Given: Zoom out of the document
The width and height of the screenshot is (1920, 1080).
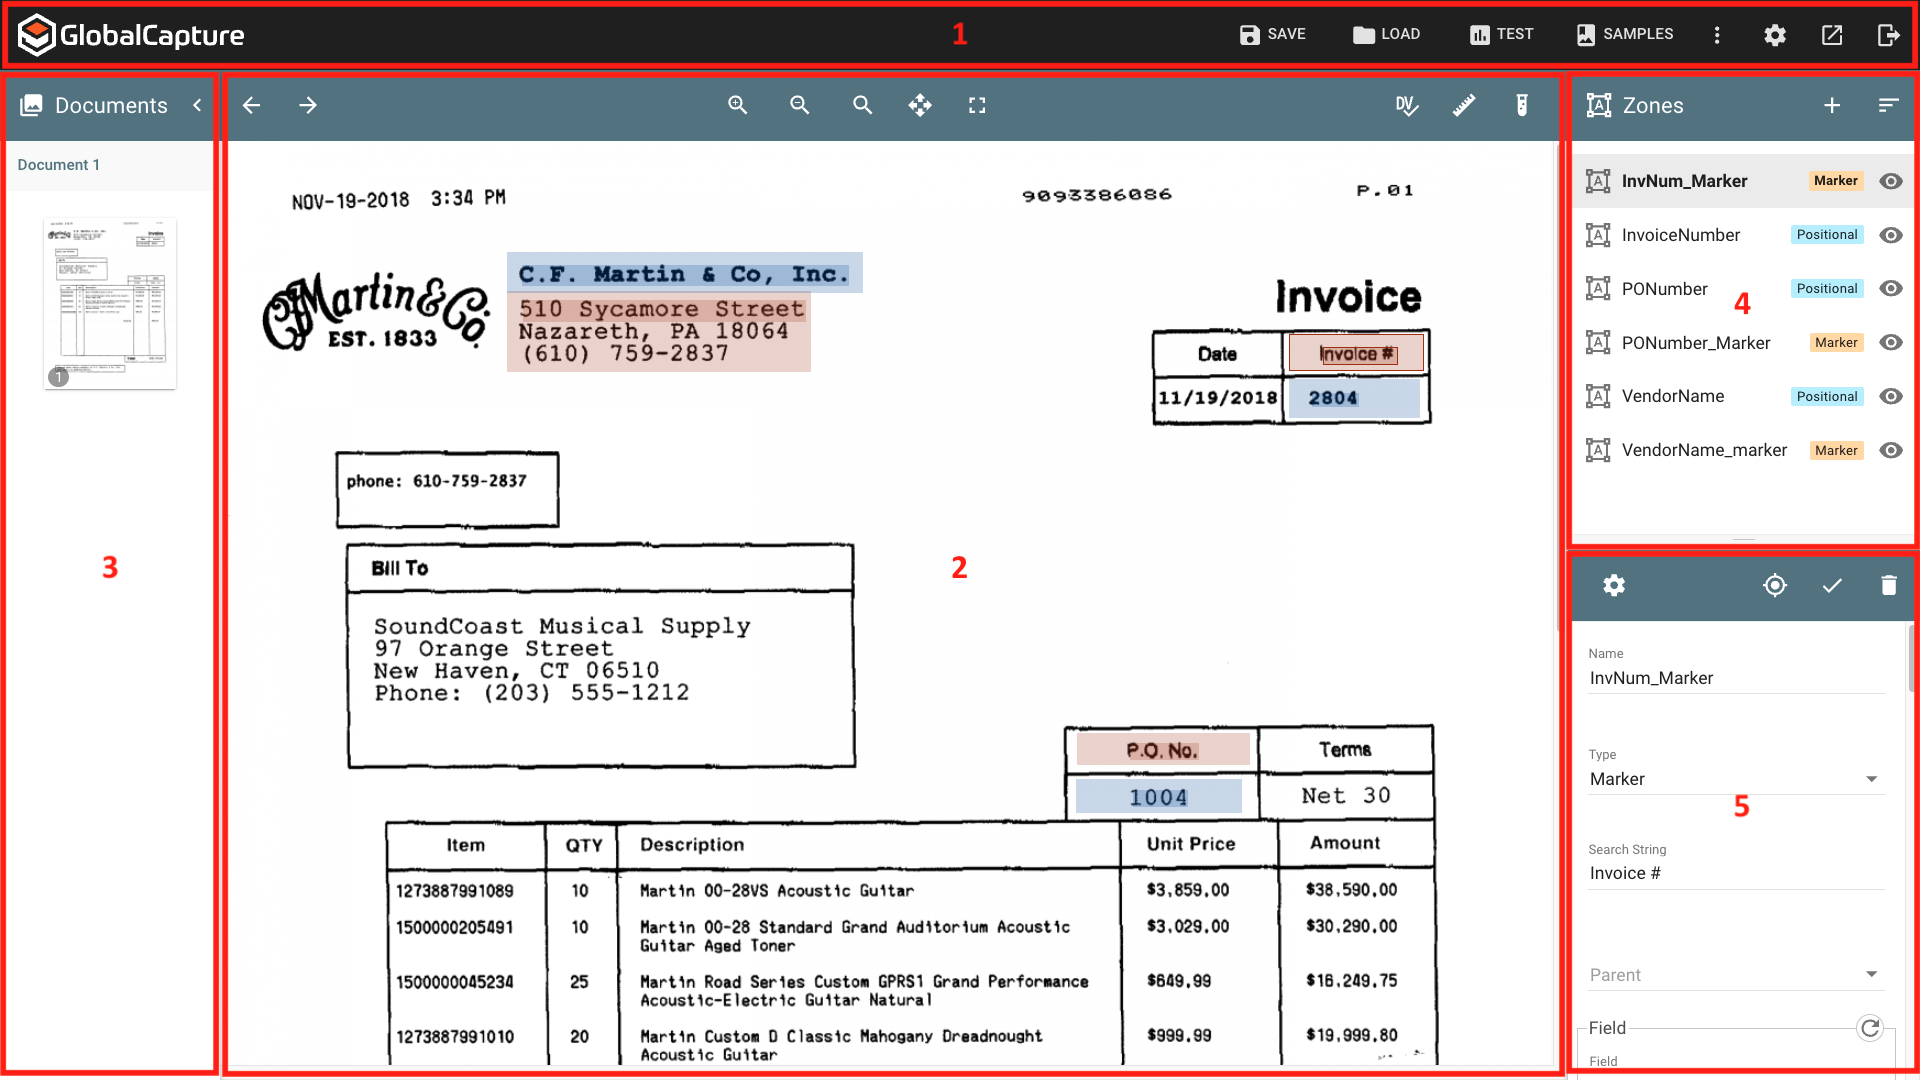Looking at the screenshot, I should [800, 105].
